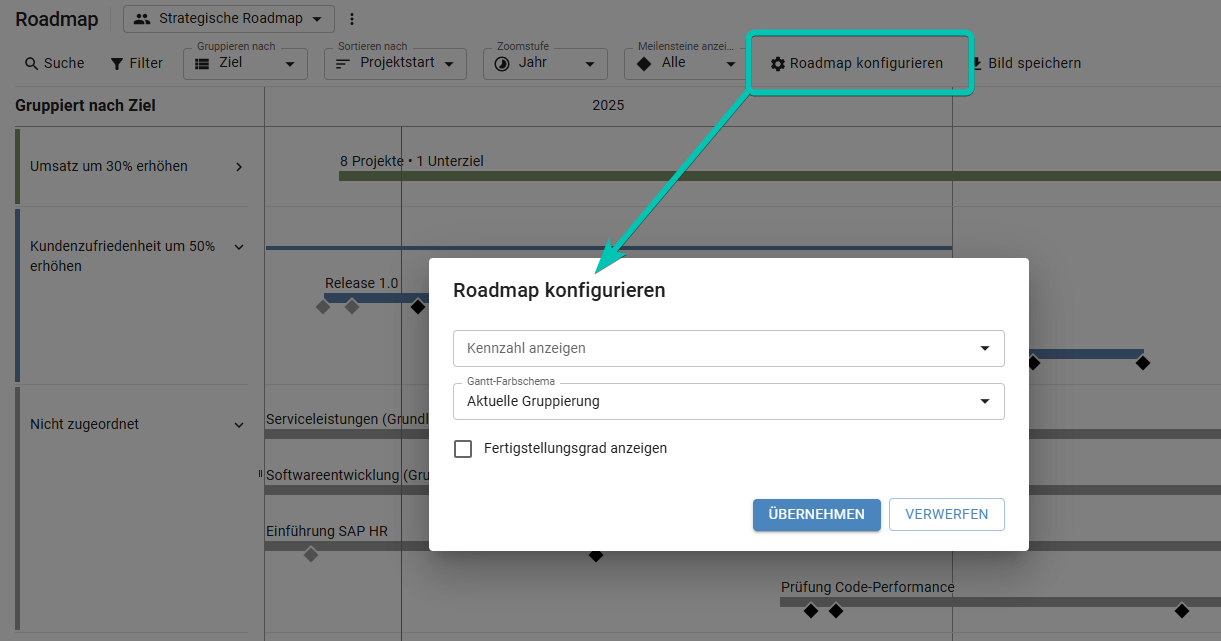Screen dimensions: 1221x641
Task: Open the Sortieren nach Projektstart dropdown
Action: (x=396, y=63)
